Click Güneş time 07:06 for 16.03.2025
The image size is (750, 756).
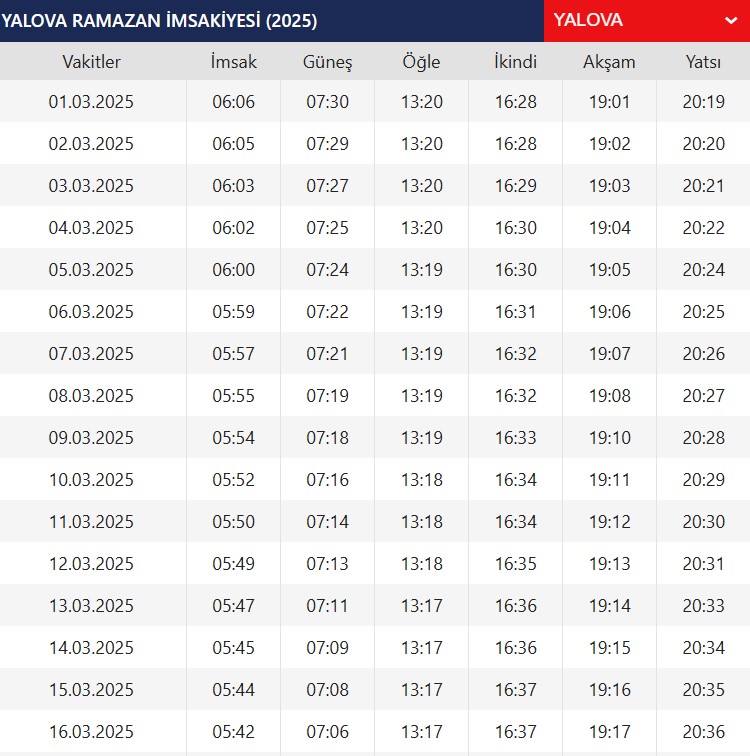click(327, 731)
